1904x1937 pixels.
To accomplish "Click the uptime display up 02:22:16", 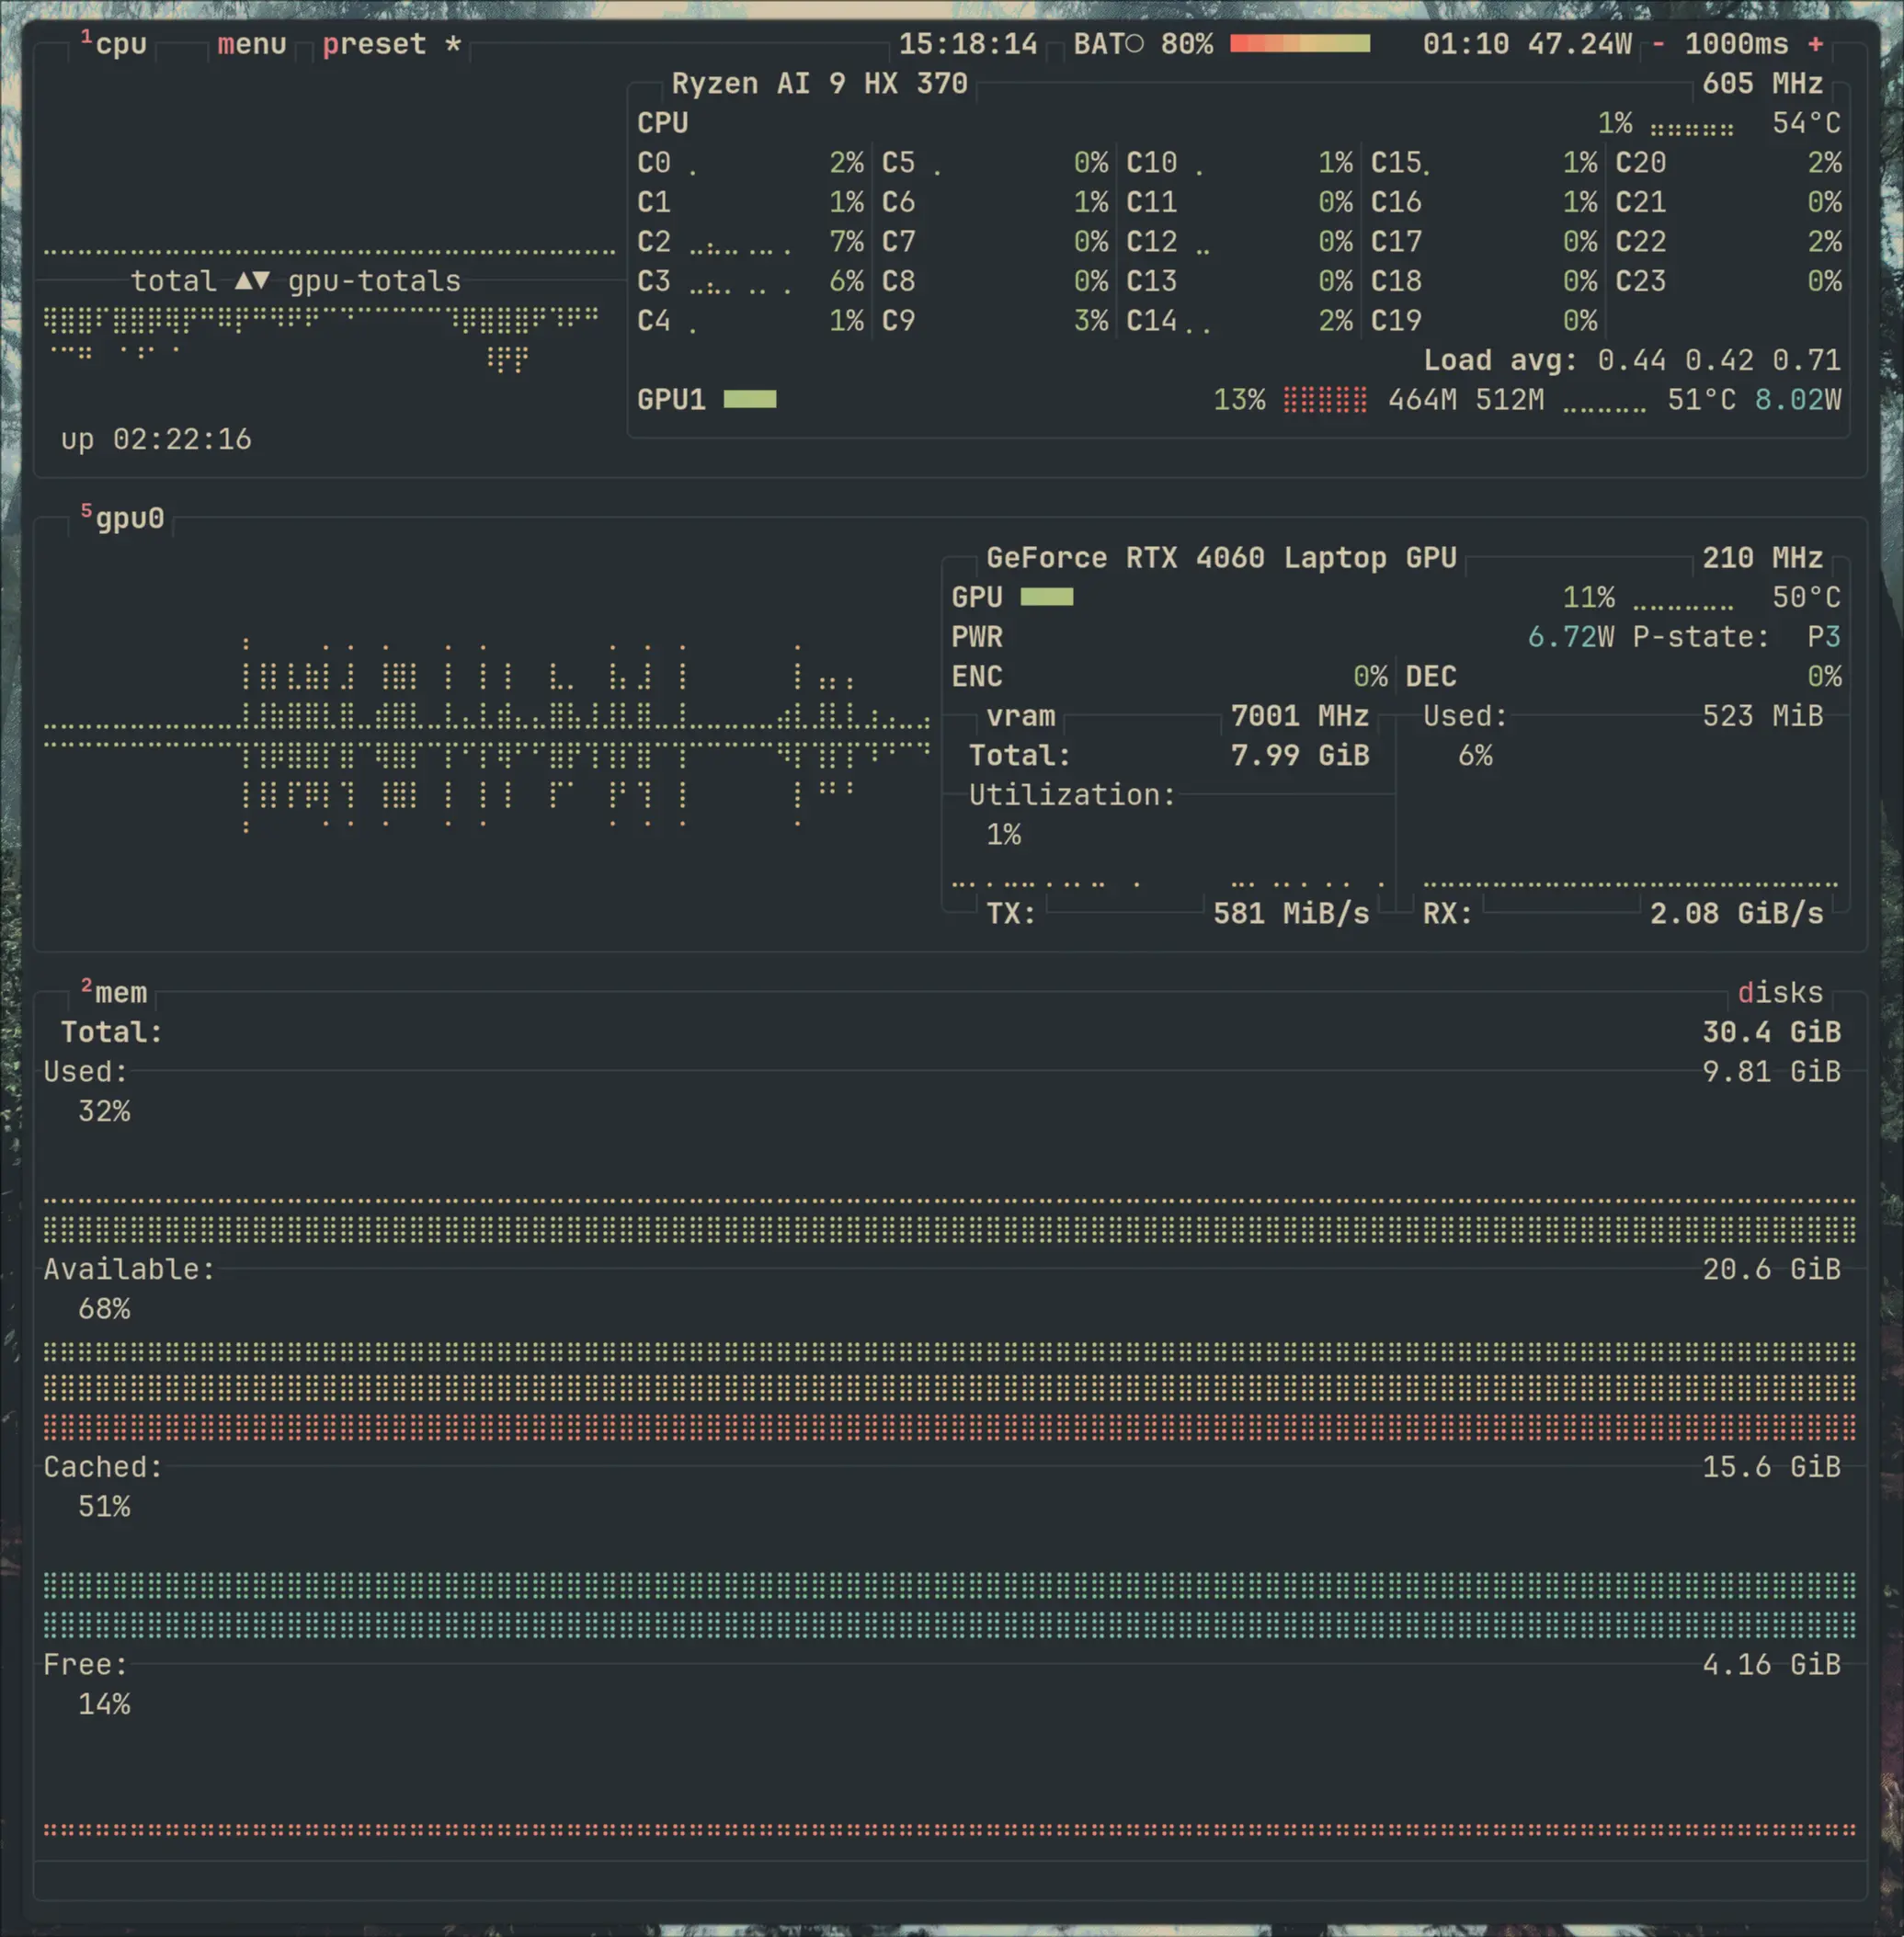I will coord(155,438).
